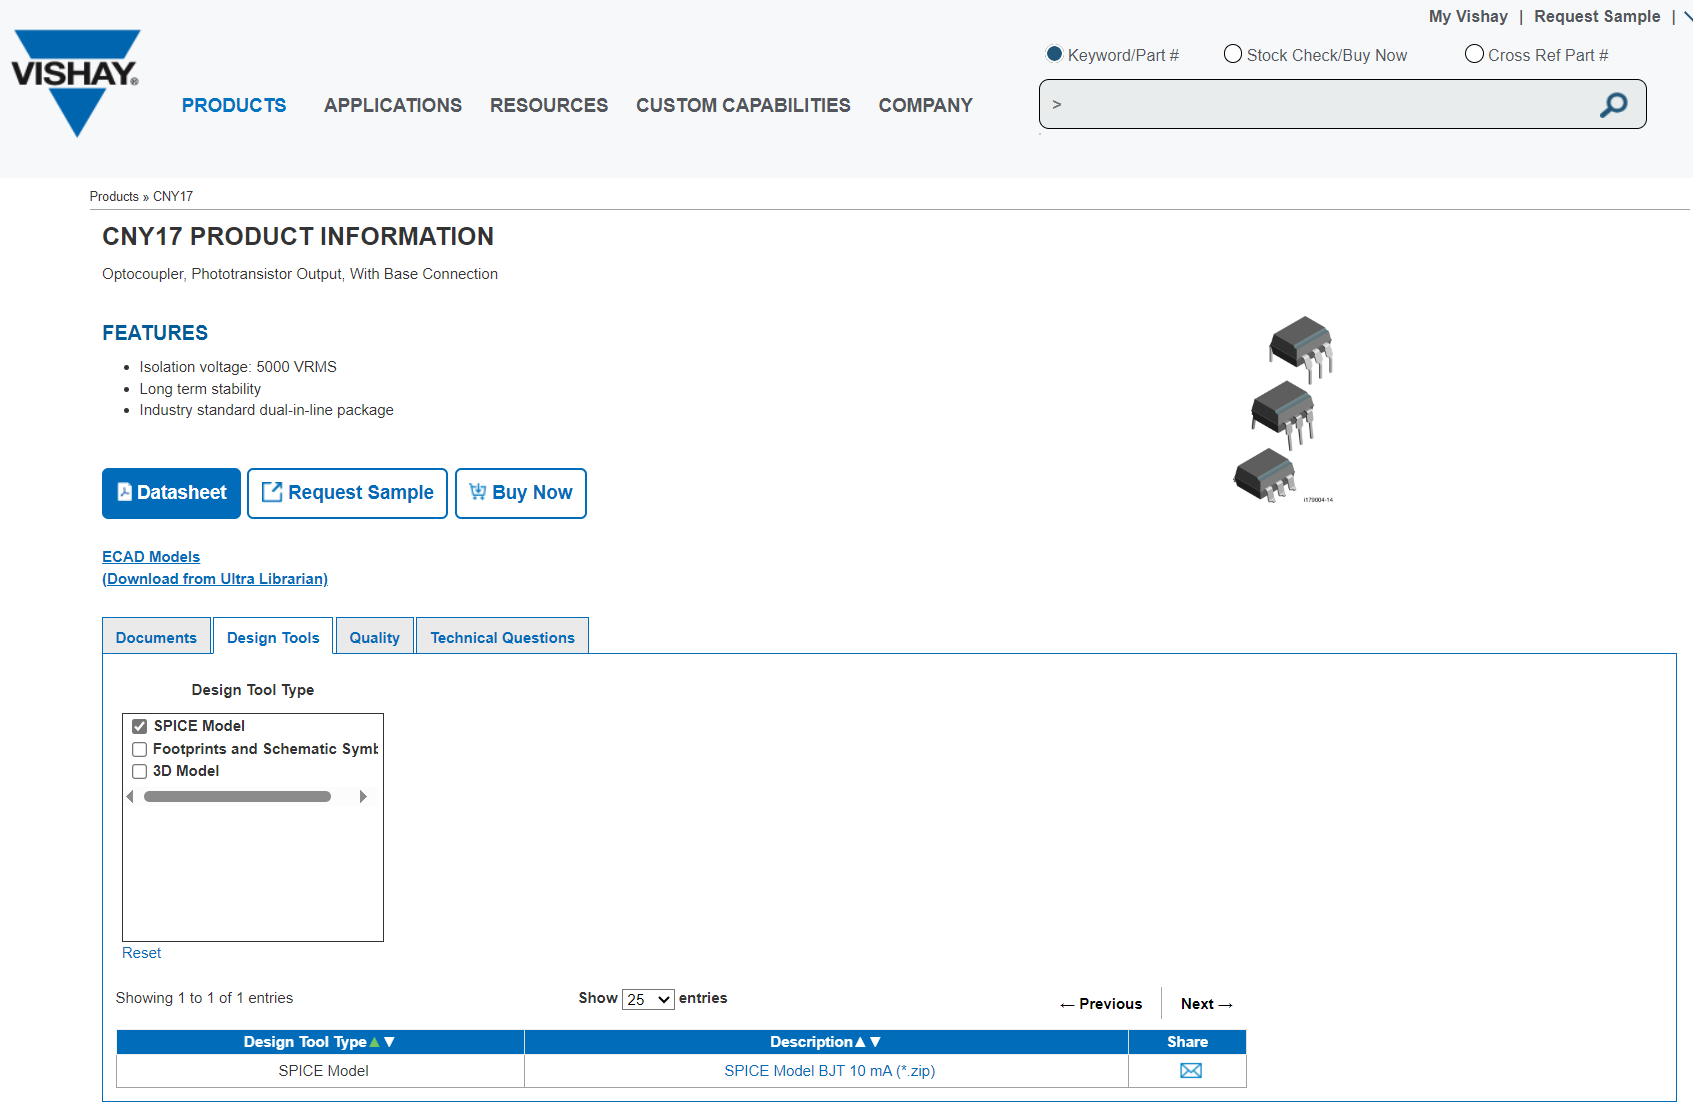Check the 3D Model checkbox

click(x=140, y=772)
